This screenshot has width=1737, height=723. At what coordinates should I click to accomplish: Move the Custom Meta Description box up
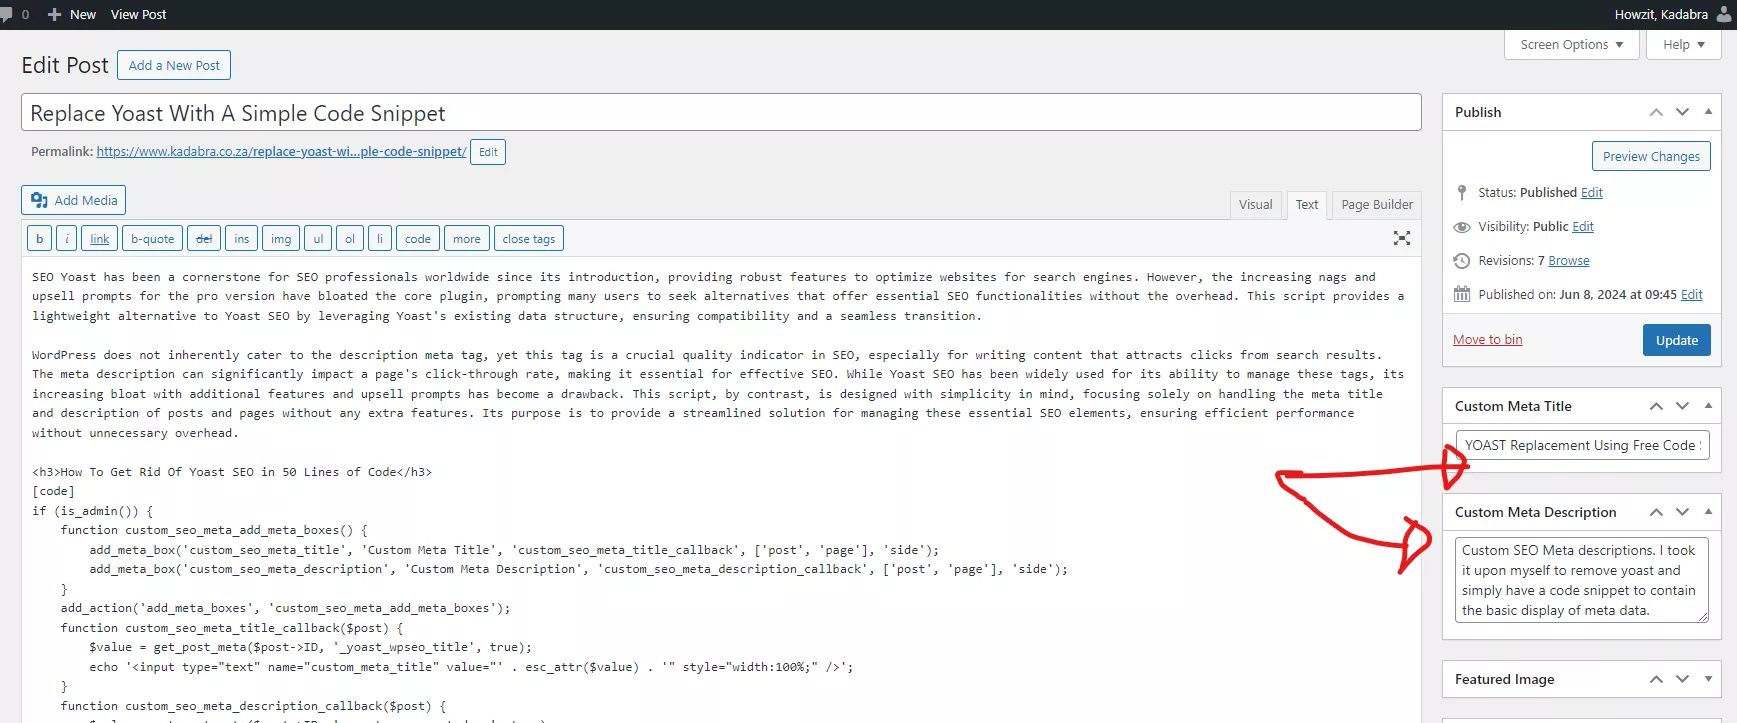click(x=1656, y=512)
